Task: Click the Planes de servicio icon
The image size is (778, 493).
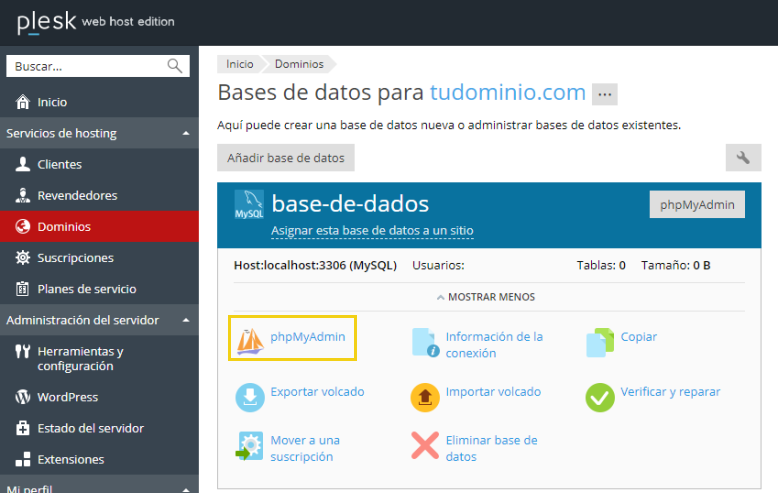Action: 22,289
